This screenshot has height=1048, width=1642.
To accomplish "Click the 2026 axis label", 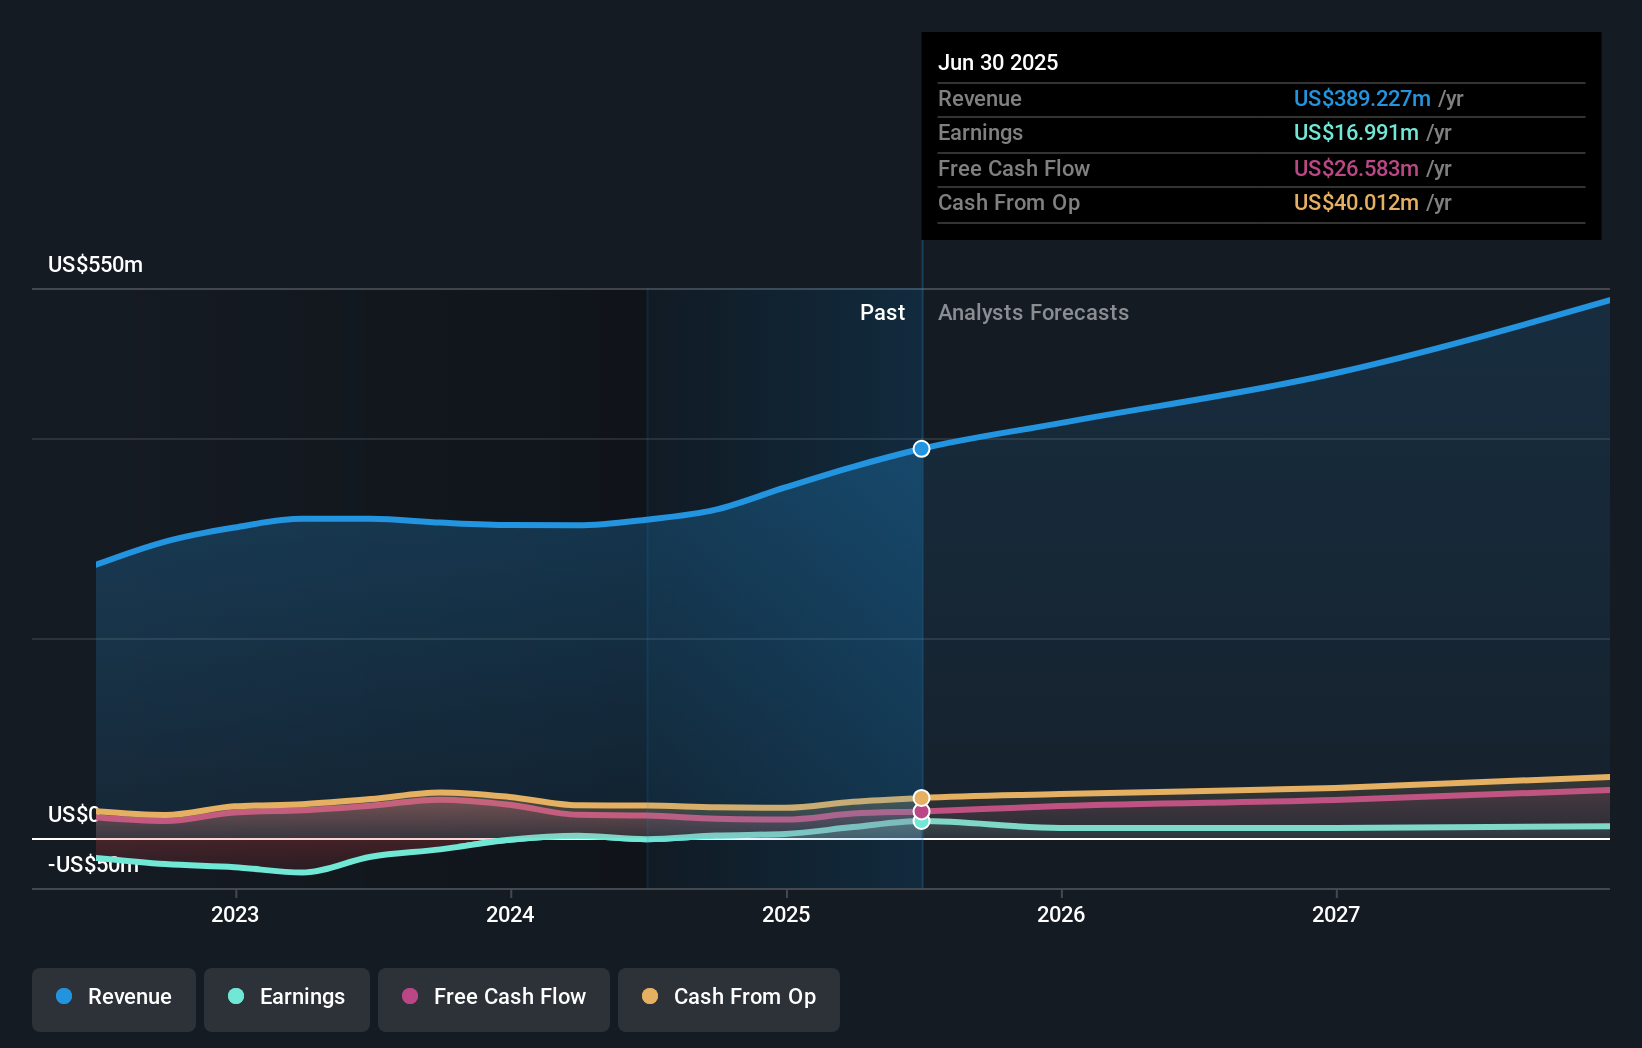I will (1062, 914).
